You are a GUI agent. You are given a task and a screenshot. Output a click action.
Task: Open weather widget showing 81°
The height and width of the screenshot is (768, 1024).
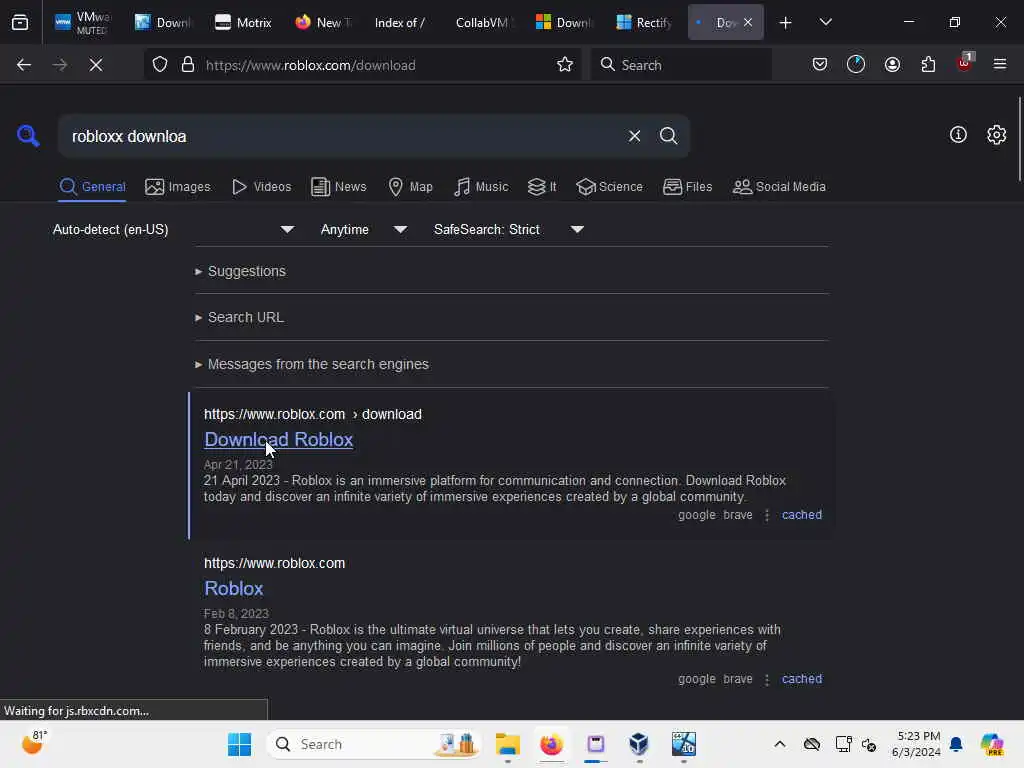tap(34, 743)
